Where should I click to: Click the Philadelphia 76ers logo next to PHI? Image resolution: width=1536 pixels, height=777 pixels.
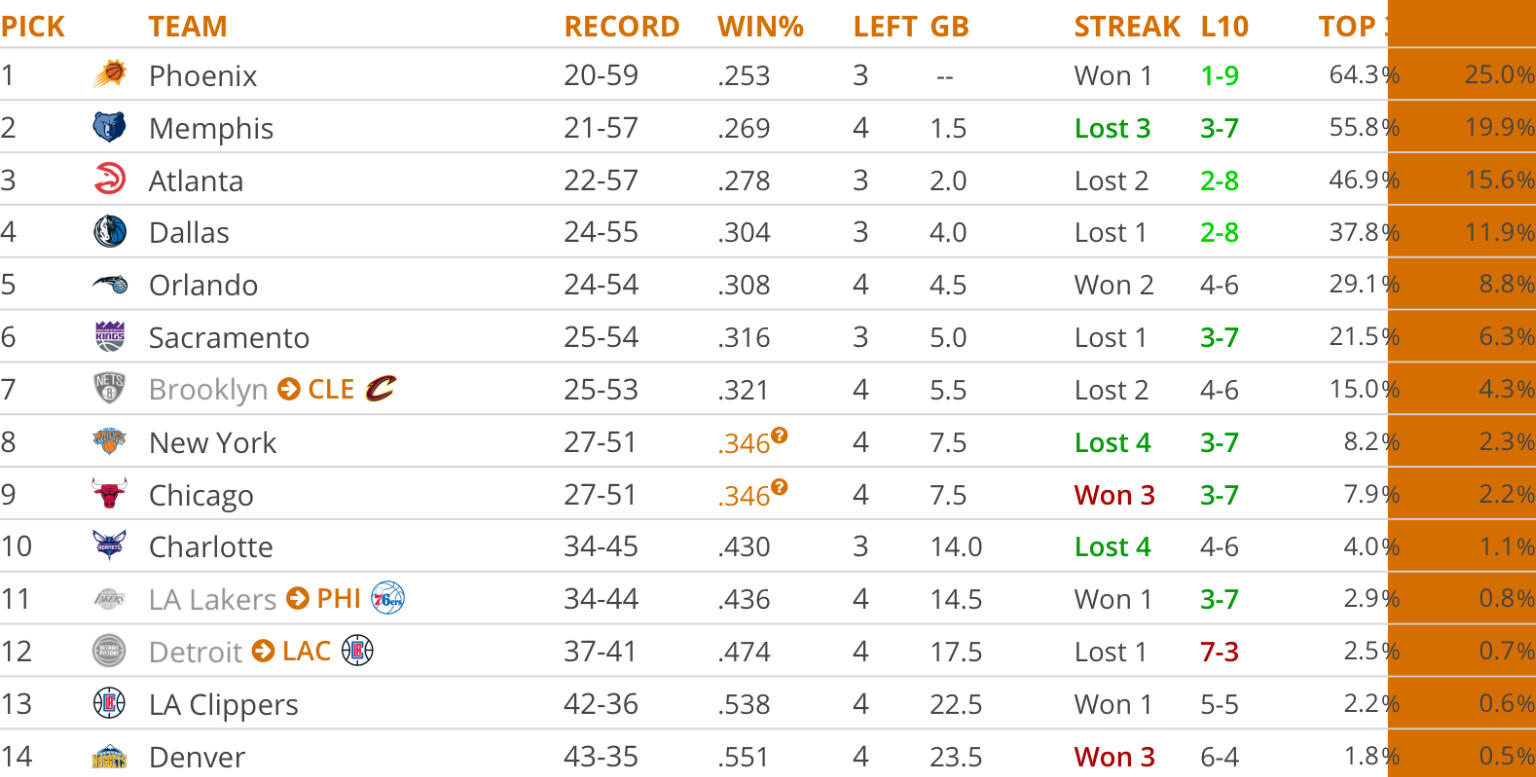pos(387,598)
